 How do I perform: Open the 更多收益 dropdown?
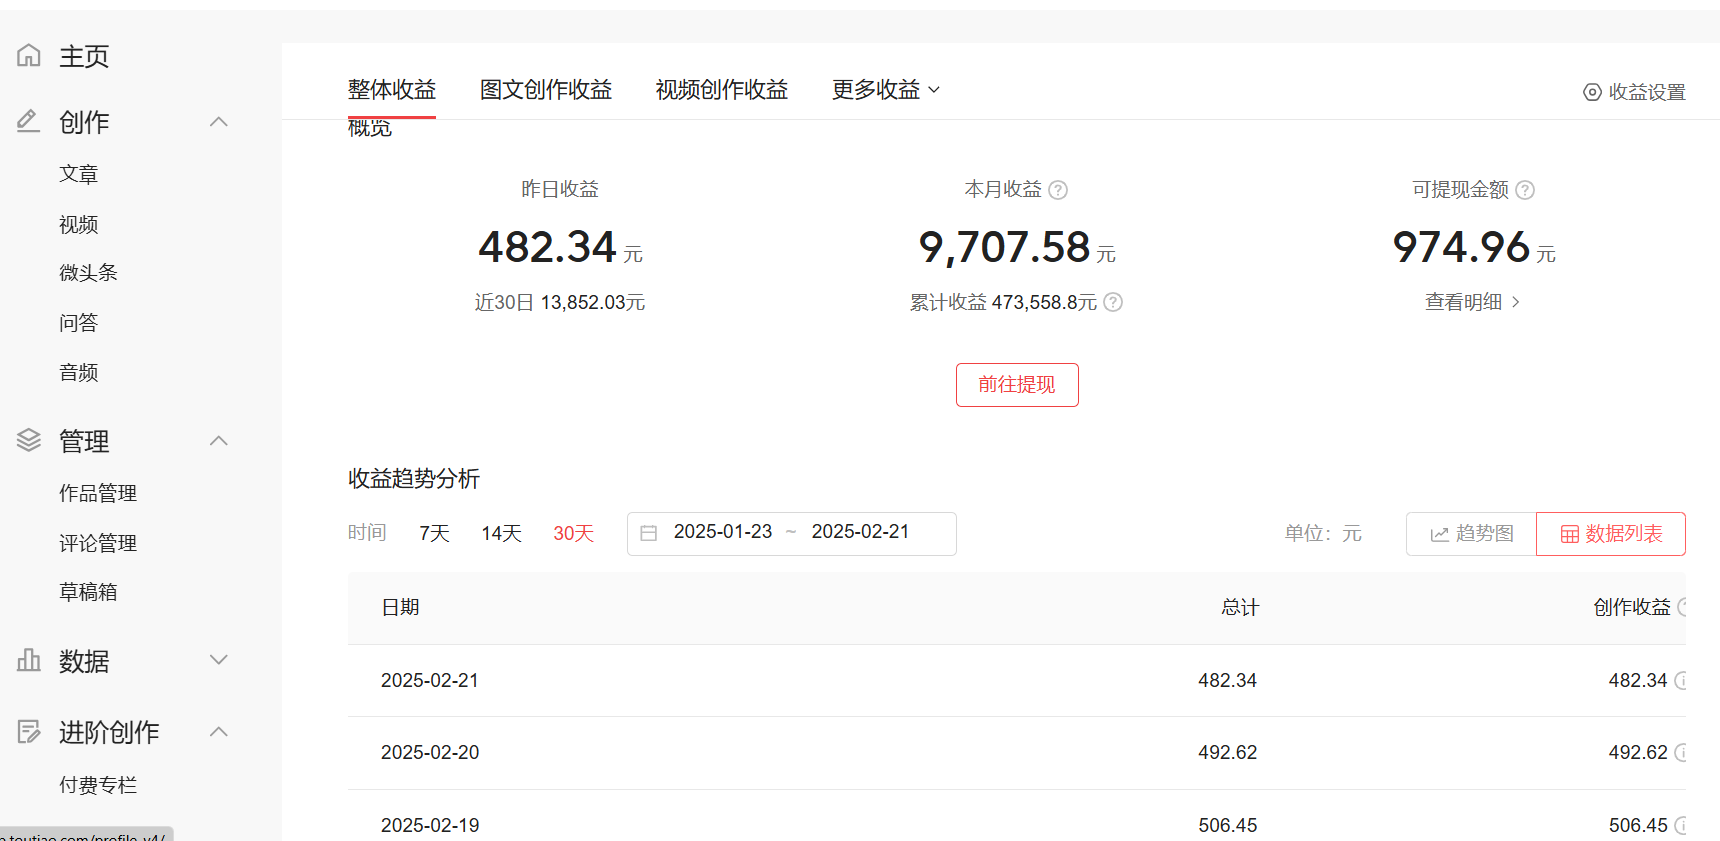pyautogui.click(x=886, y=90)
